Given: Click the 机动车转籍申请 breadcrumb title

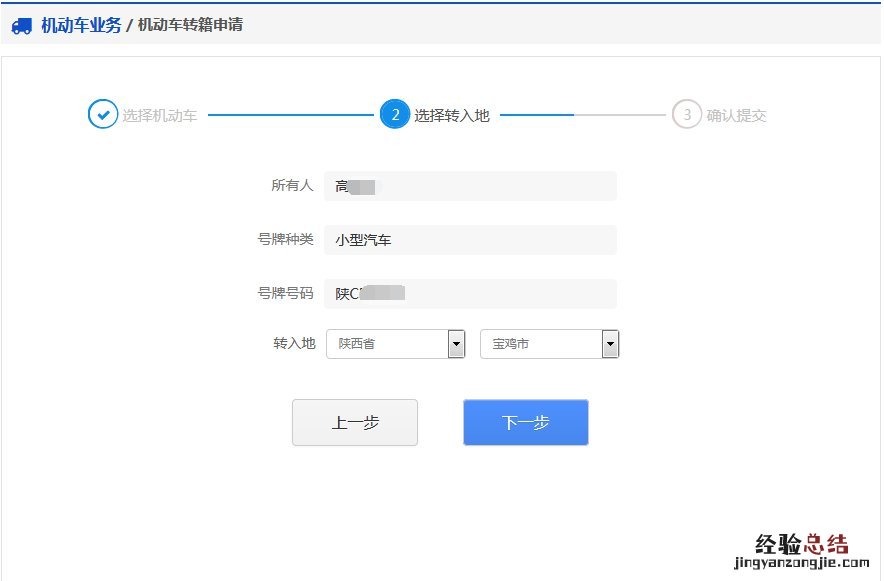Looking at the screenshot, I should (189, 25).
